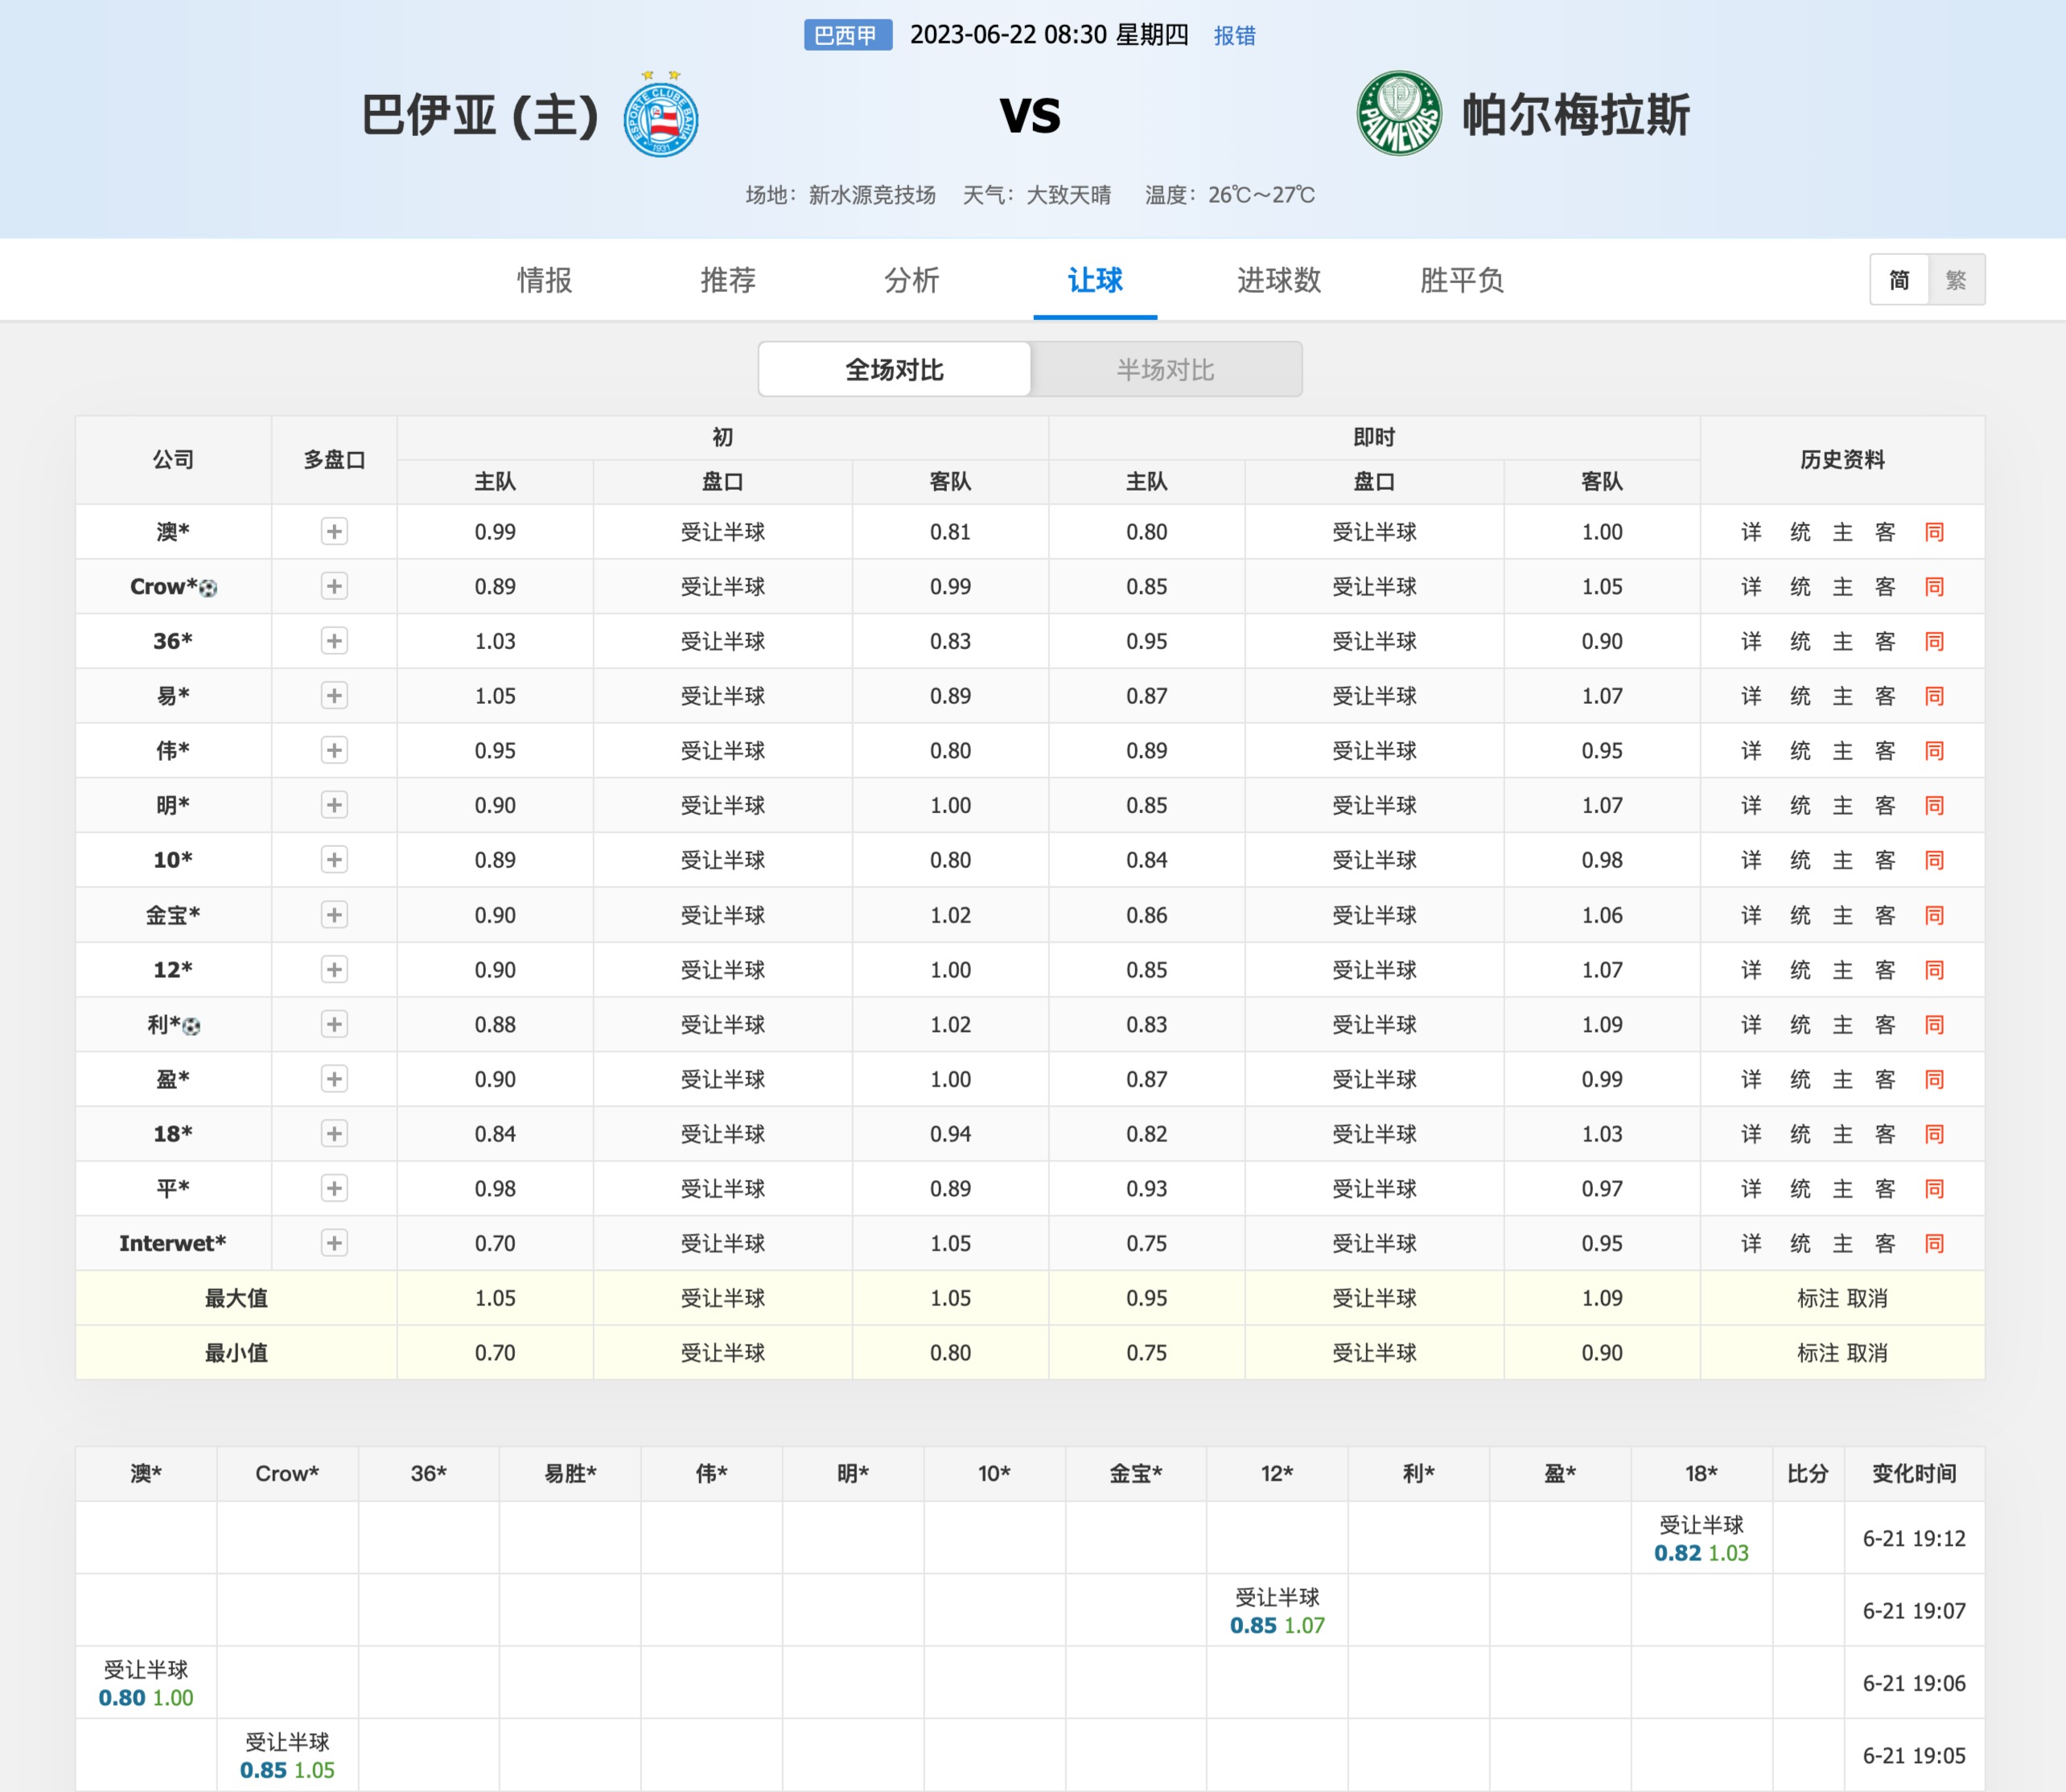Switch to Simplified Chinese 简

click(1899, 280)
